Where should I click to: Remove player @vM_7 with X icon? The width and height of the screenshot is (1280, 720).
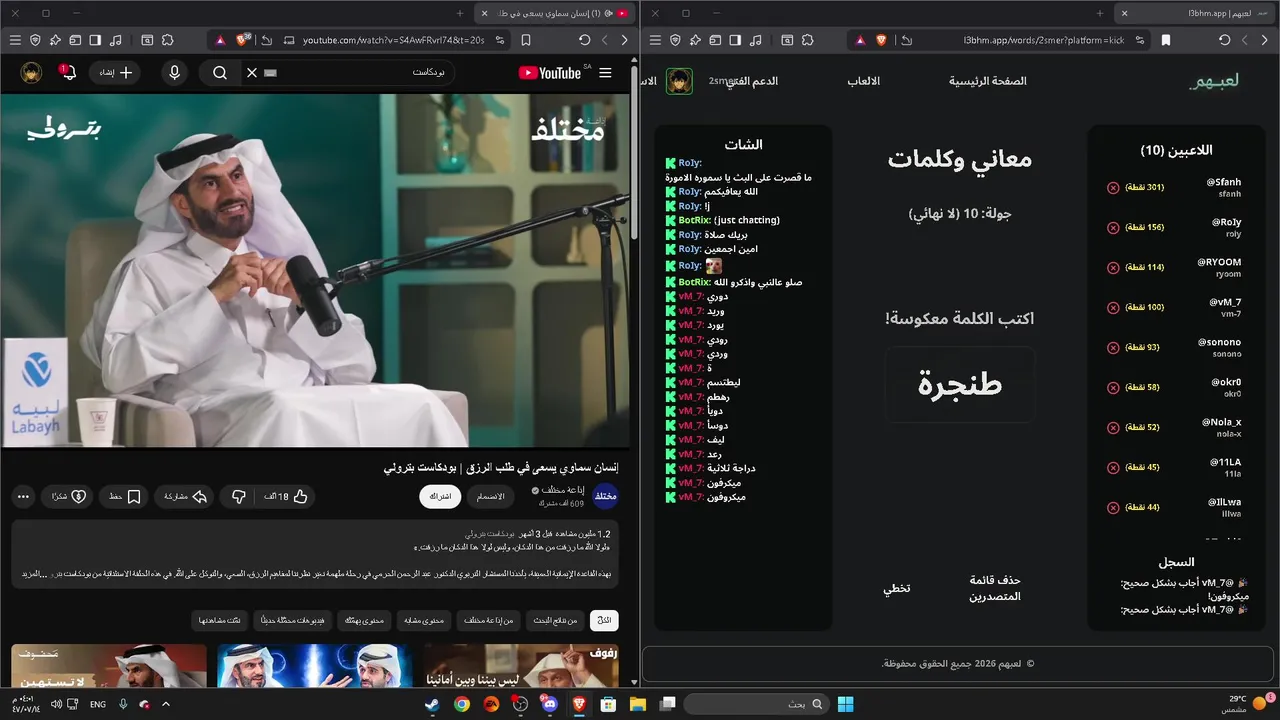click(x=1113, y=308)
